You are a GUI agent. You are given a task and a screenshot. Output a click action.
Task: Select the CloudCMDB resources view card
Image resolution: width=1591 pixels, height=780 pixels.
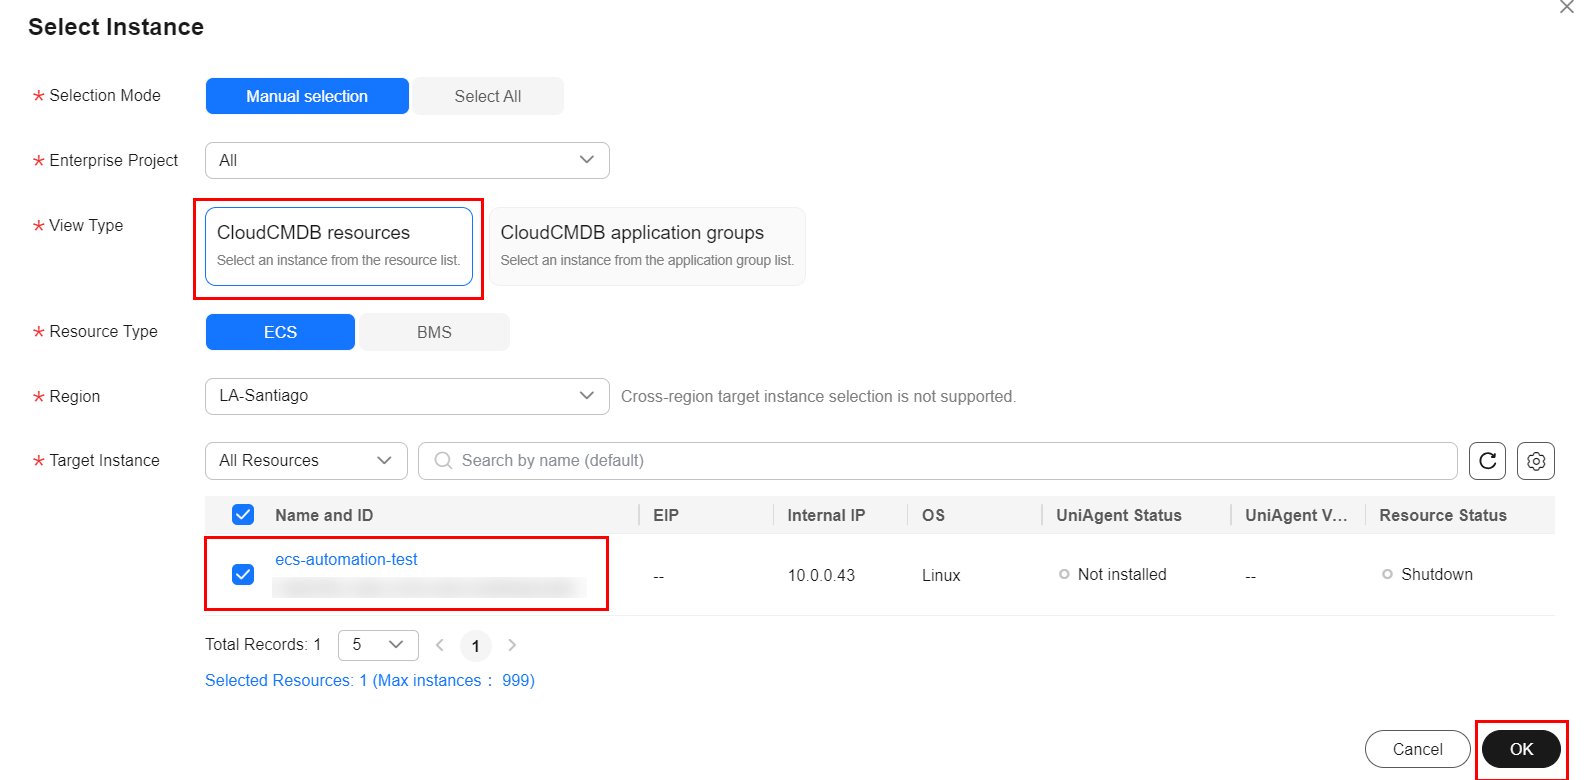pos(339,246)
